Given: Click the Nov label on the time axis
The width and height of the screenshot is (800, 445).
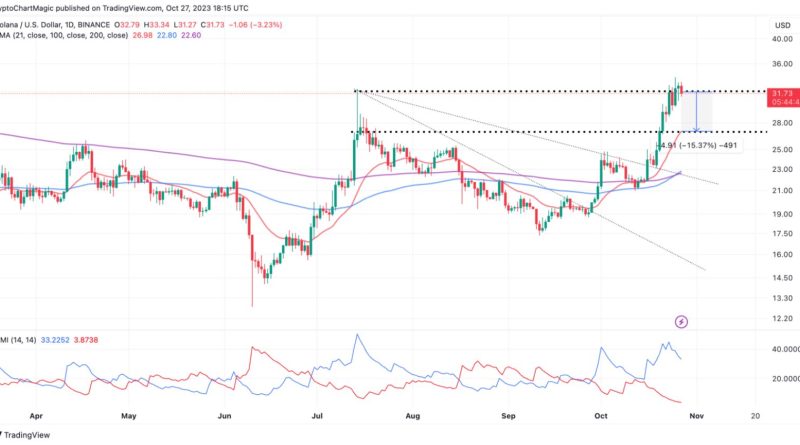Looking at the screenshot, I should (696, 416).
